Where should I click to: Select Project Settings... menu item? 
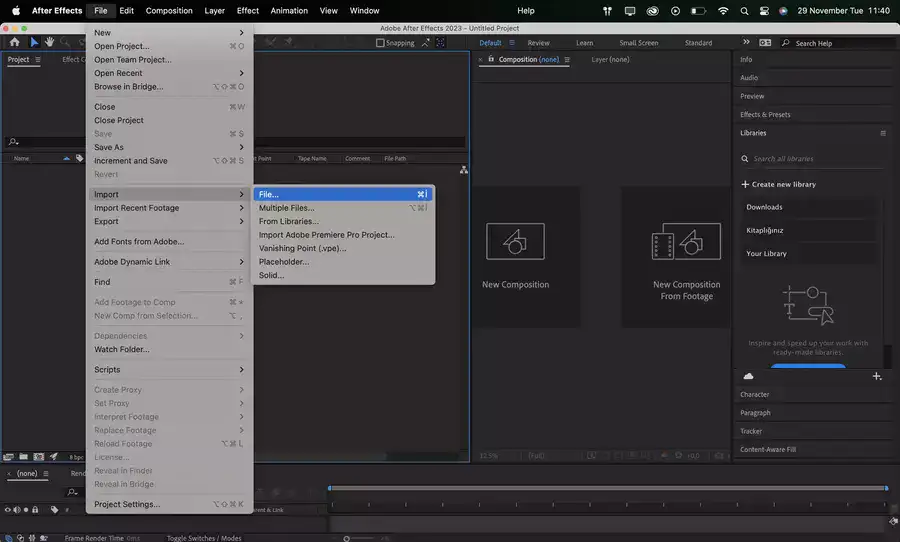pyautogui.click(x=169, y=504)
